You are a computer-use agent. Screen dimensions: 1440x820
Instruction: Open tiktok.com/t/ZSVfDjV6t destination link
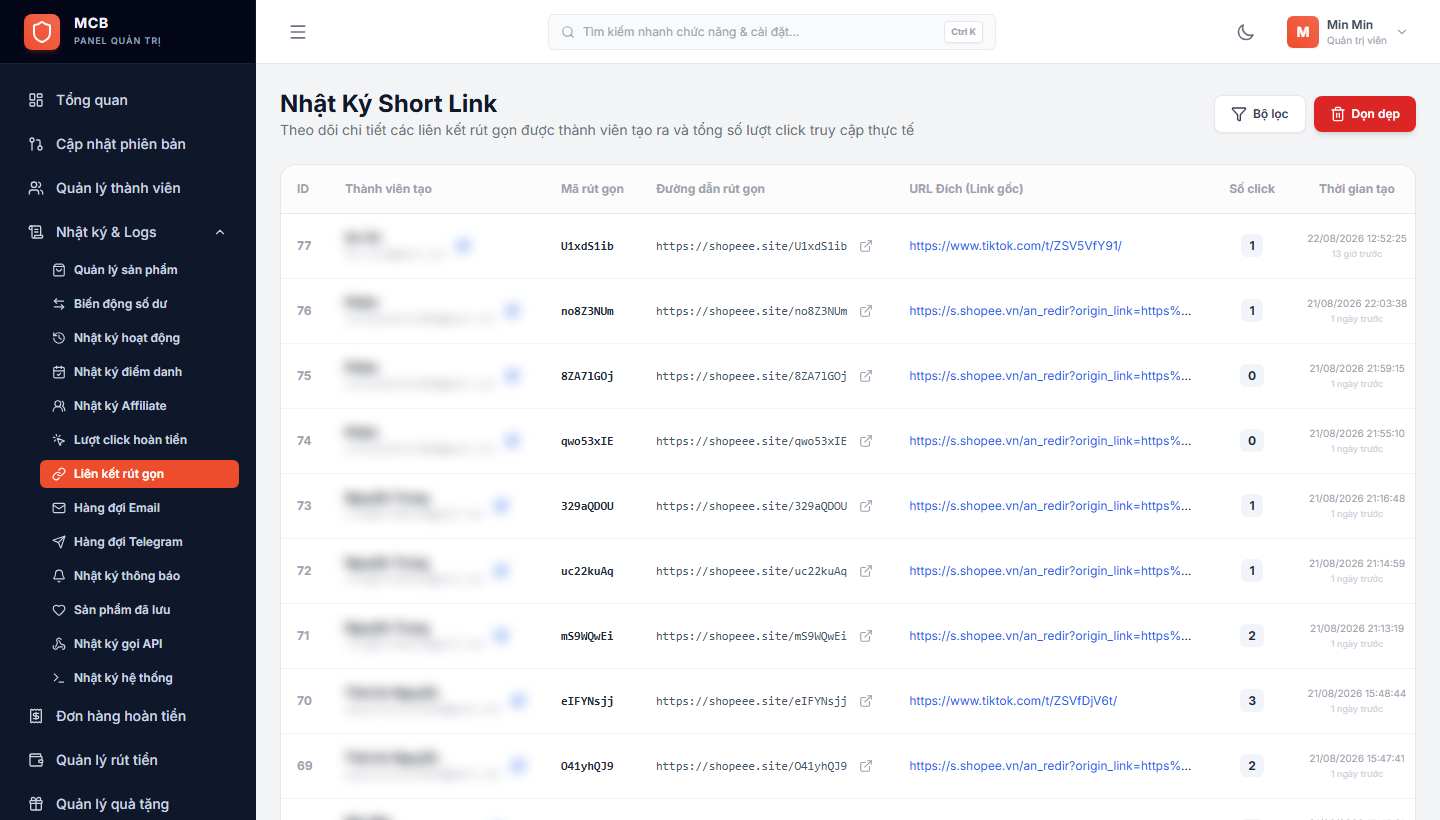pyautogui.click(x=1013, y=701)
